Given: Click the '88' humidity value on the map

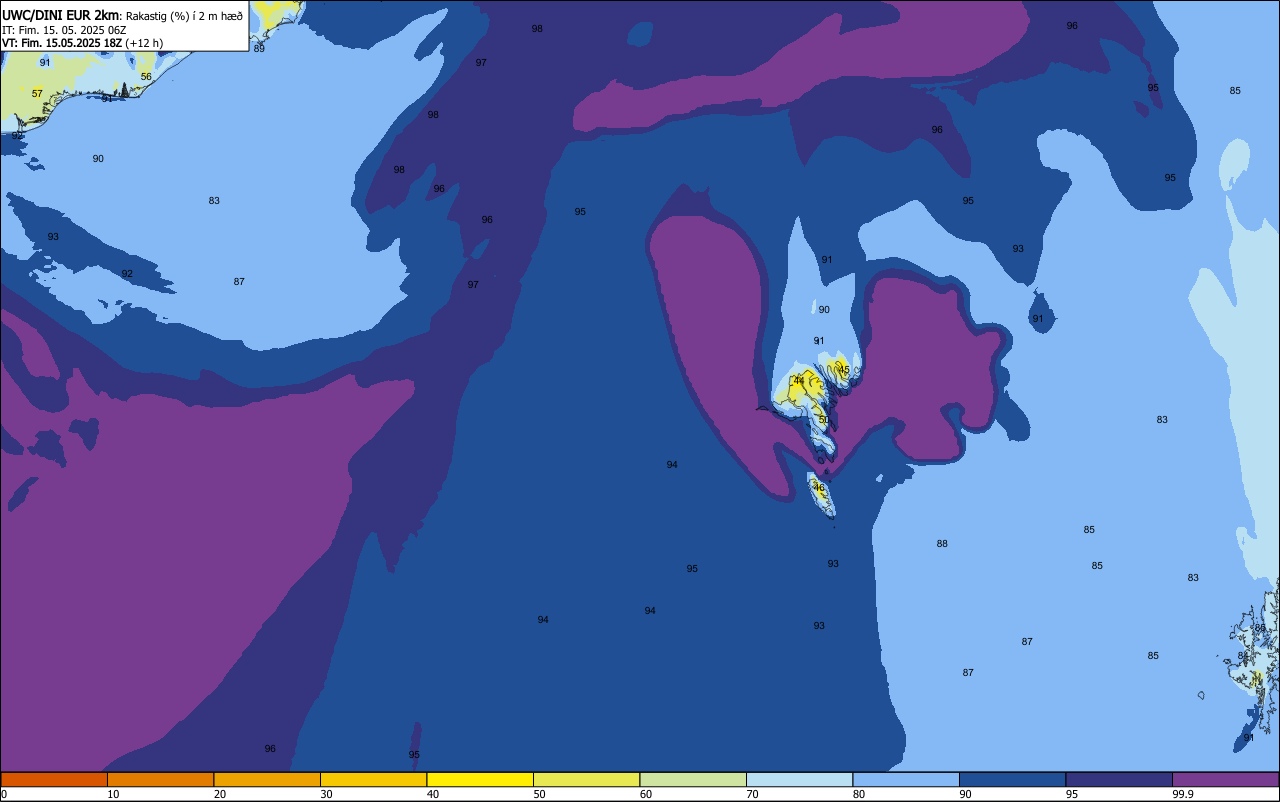Looking at the screenshot, I should tap(942, 544).
